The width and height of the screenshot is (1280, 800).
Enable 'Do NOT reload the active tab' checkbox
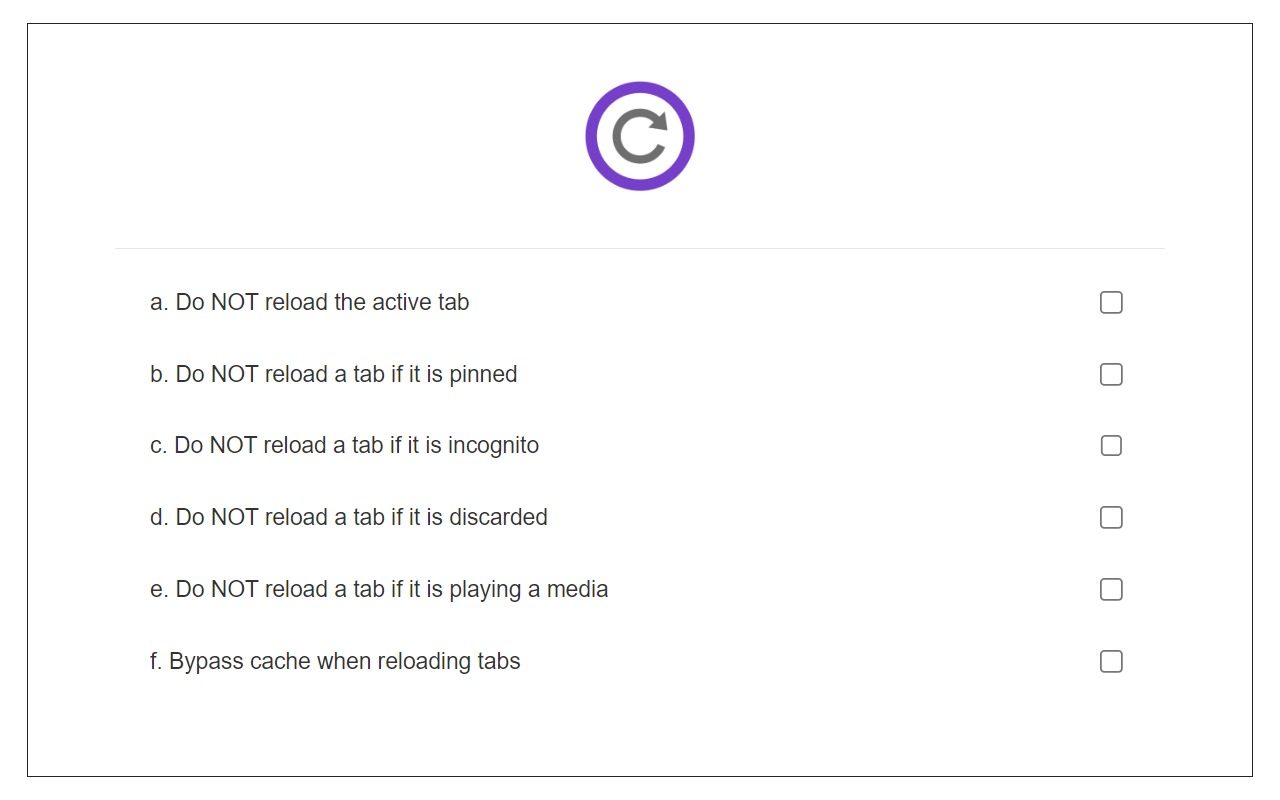point(1111,302)
